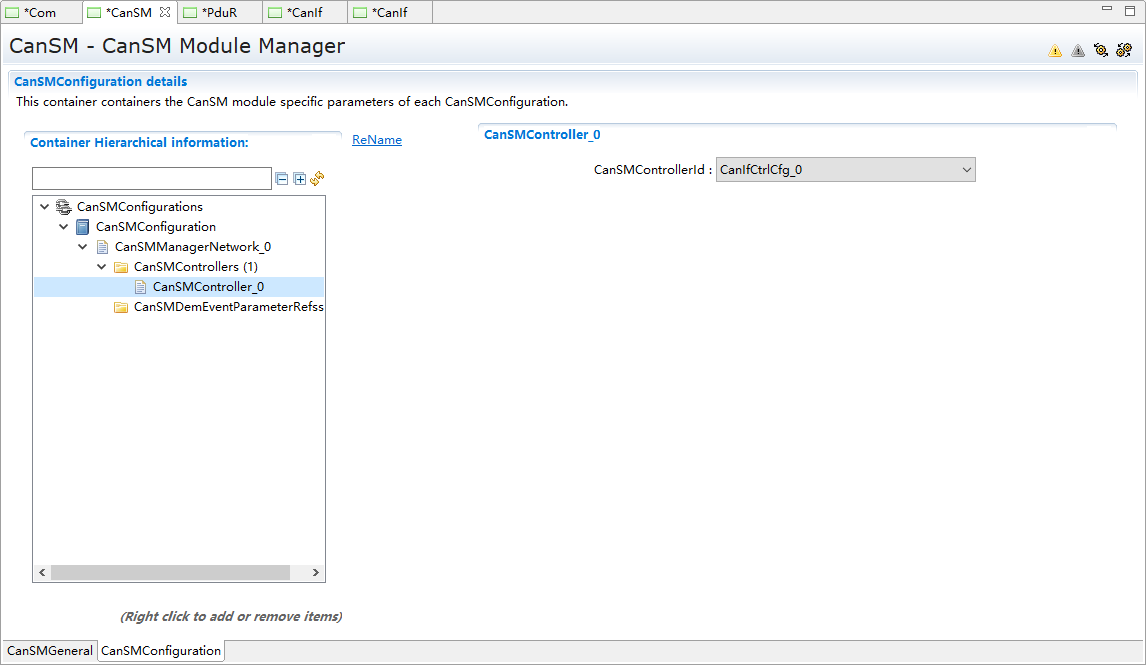The image size is (1146, 665).
Task: Close the CanSM editor tab
Action: pos(166,12)
